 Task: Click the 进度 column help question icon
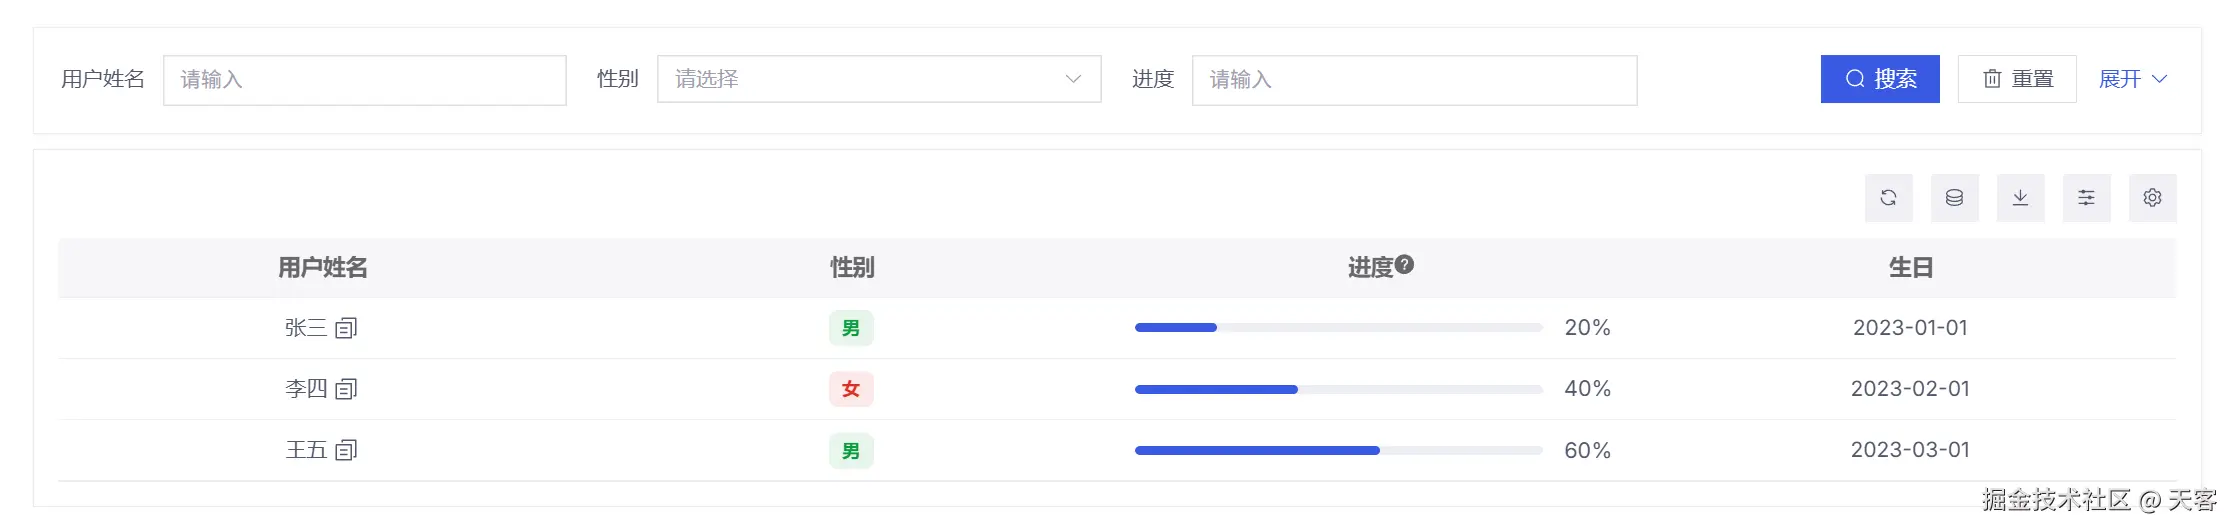tap(1404, 265)
